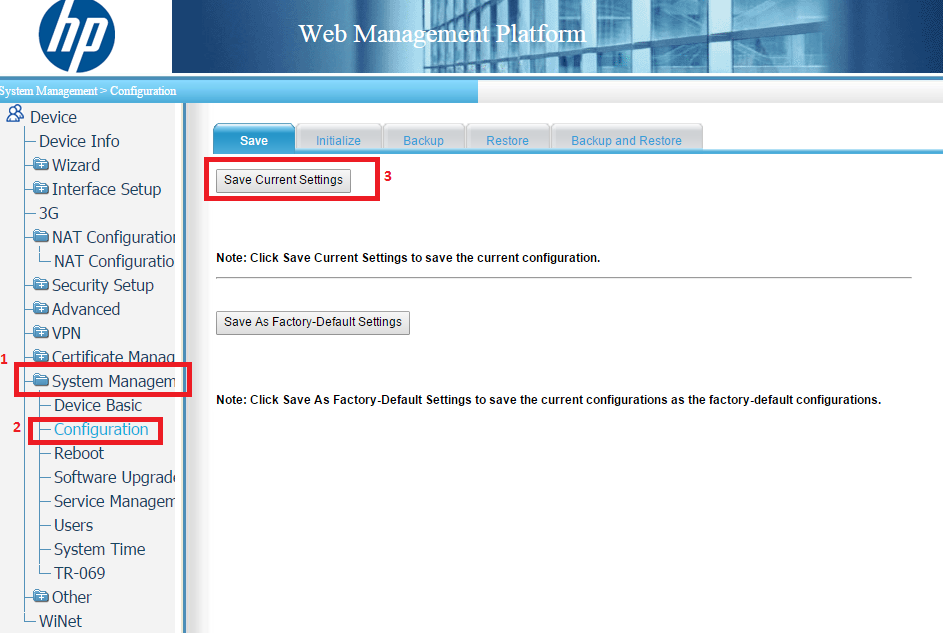
Task: Open the Backup tab
Action: click(423, 141)
